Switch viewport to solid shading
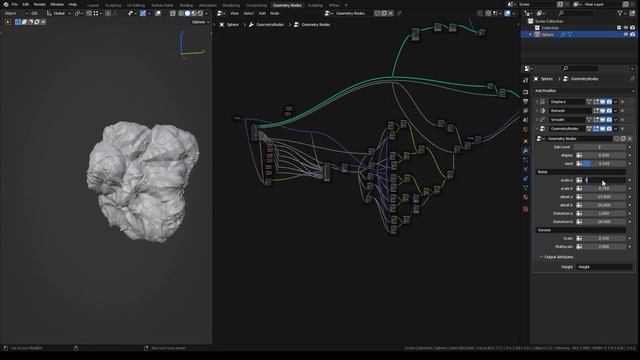 (x=187, y=13)
